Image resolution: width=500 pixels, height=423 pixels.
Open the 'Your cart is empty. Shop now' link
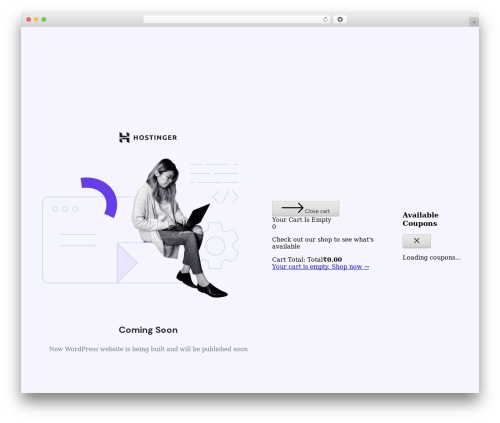point(320,267)
